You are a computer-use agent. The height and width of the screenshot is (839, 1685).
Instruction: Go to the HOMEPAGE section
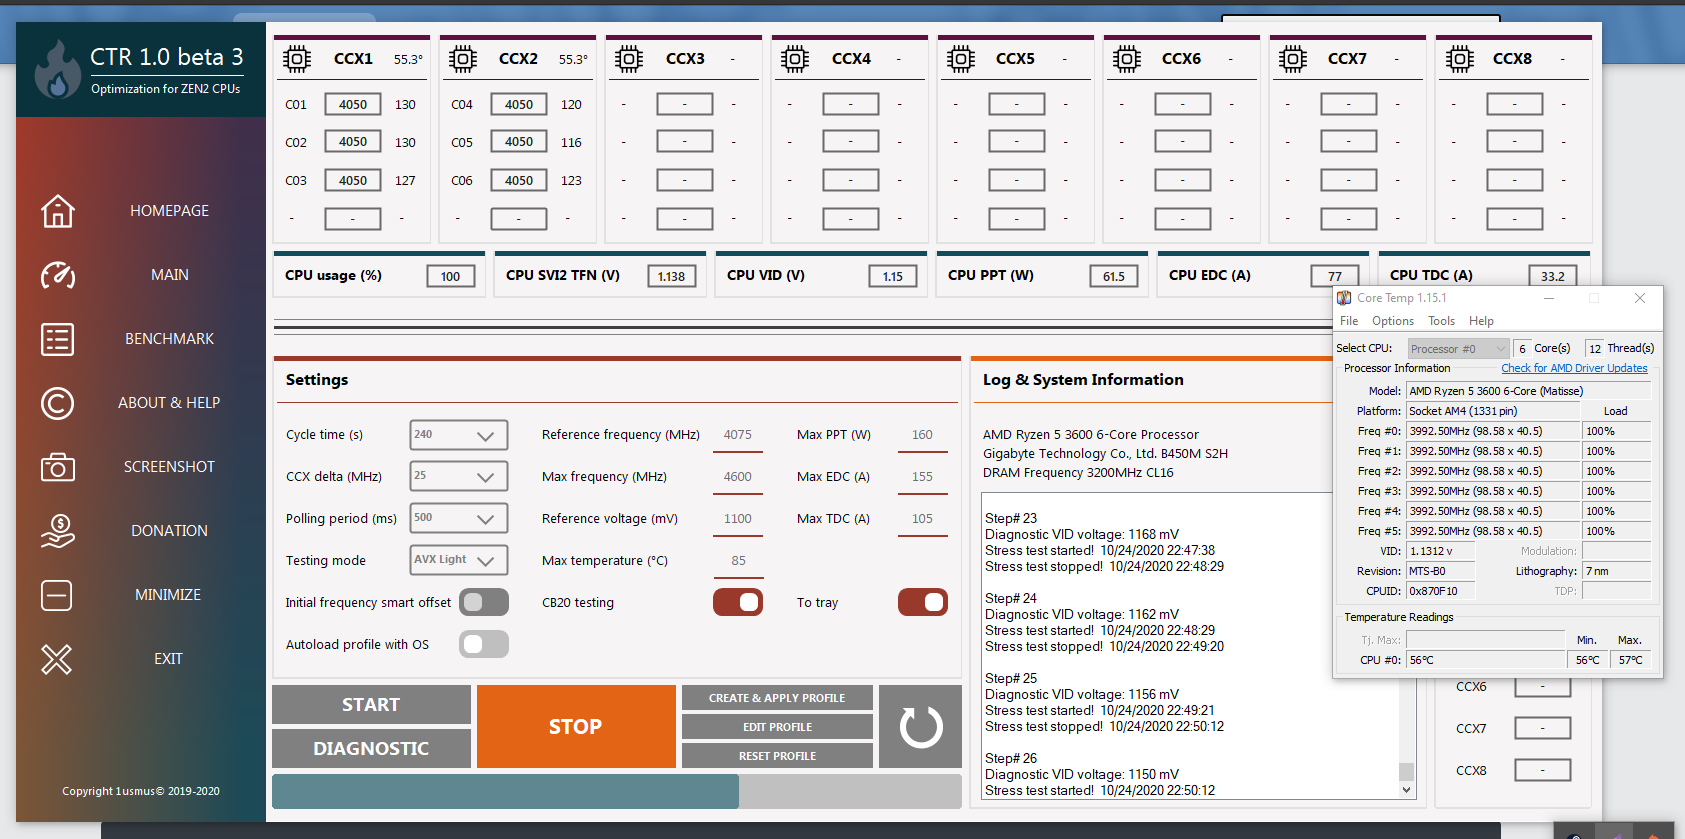click(x=169, y=211)
